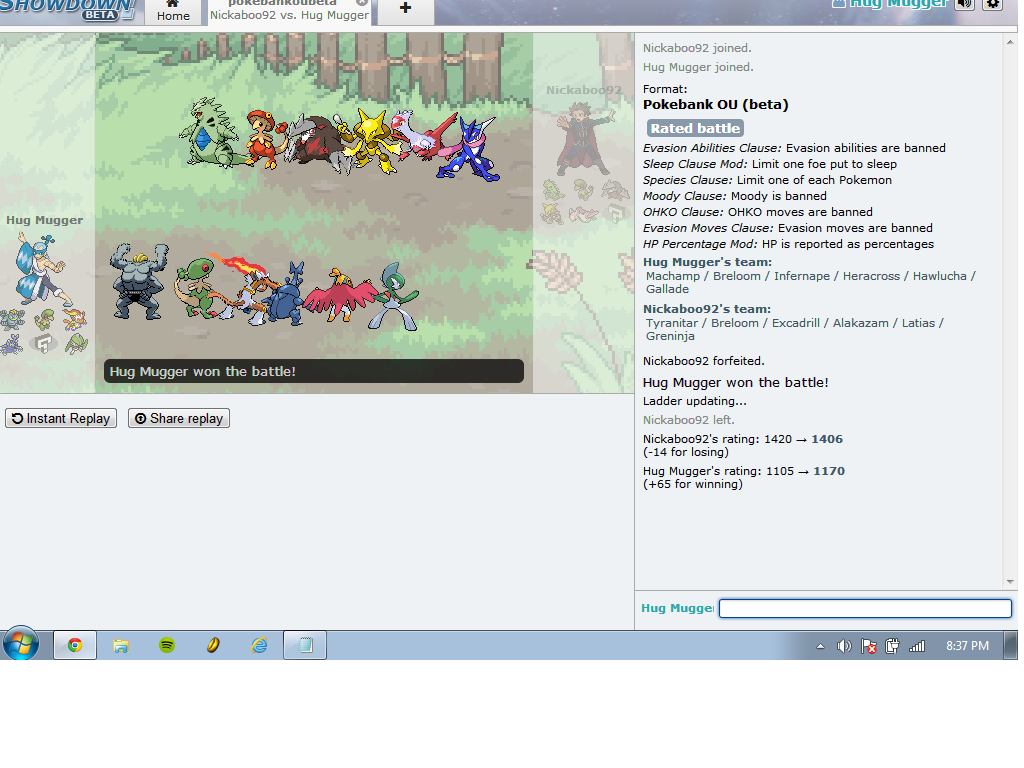Click the small Latias icon under Nickaboo92
Viewport: 1024px width, 768px height.
pyautogui.click(x=583, y=214)
